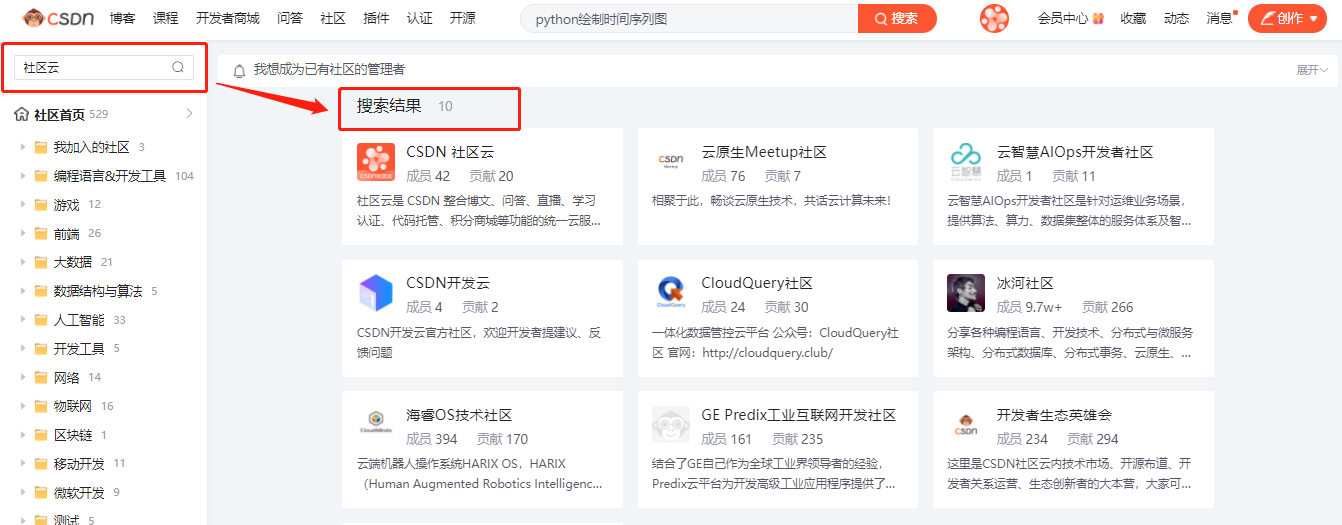Viewport: 1342px width, 525px height.
Task: Open the 开发者生态英雄会 title
Action: tap(1054, 415)
